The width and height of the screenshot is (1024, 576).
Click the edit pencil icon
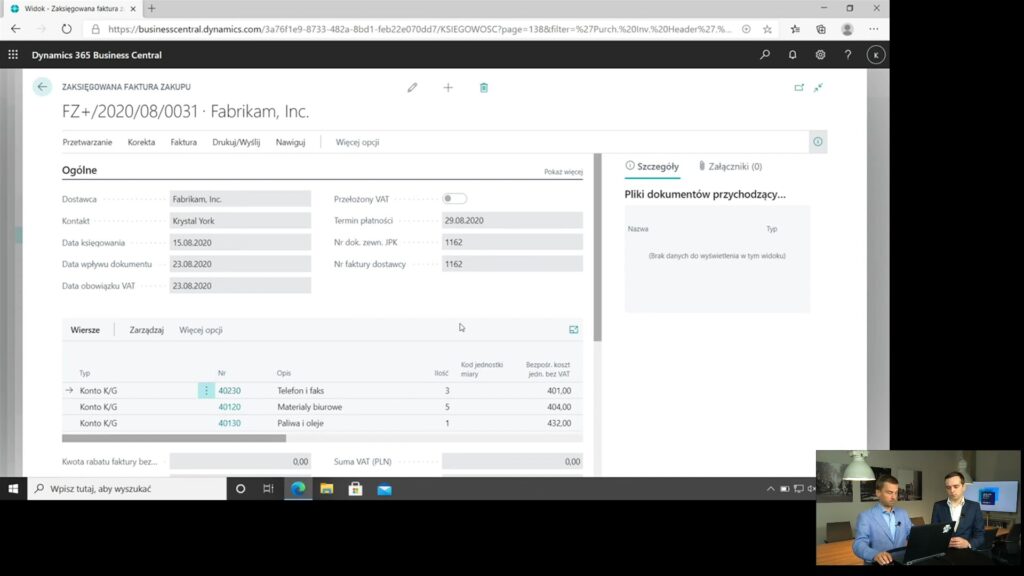[x=412, y=88]
